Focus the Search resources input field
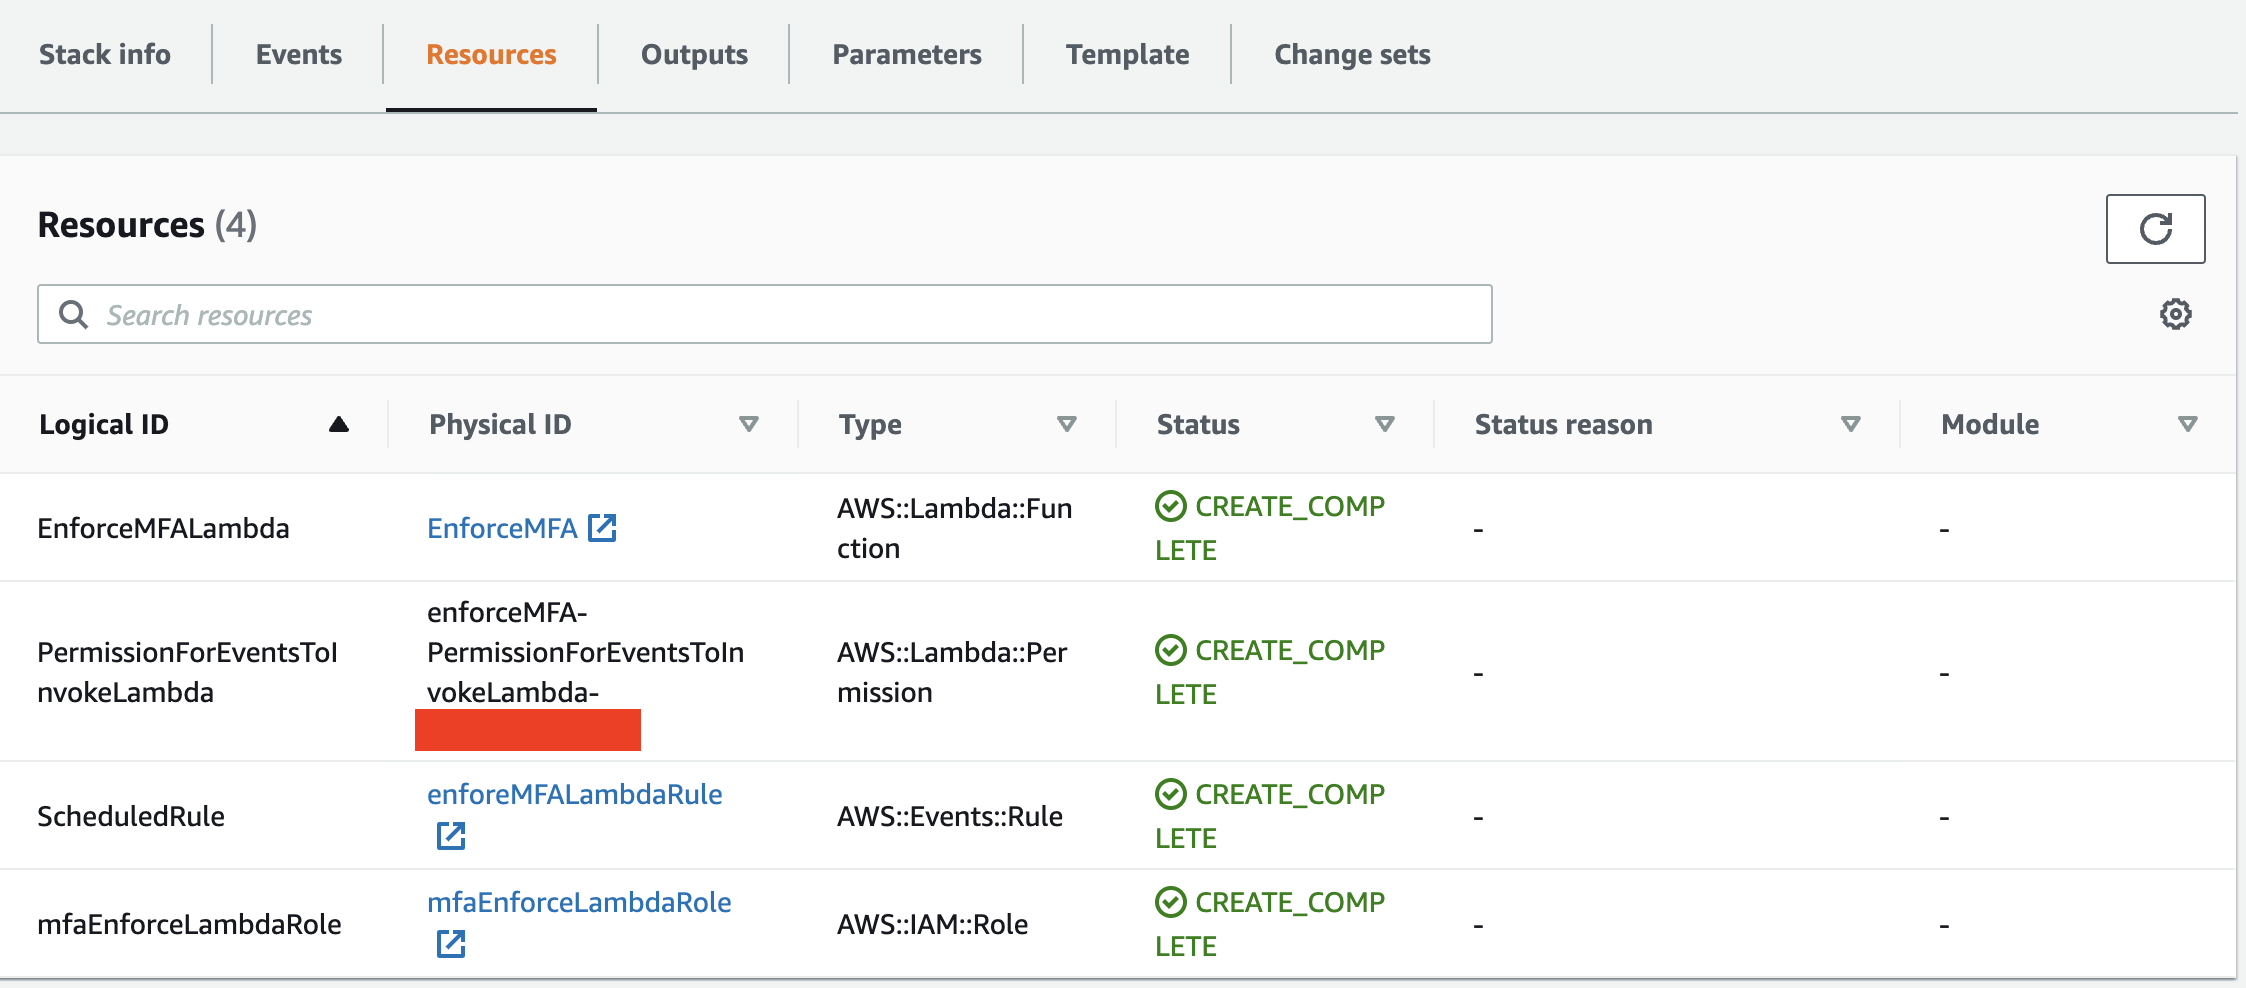The image size is (2246, 988). click(x=790, y=315)
